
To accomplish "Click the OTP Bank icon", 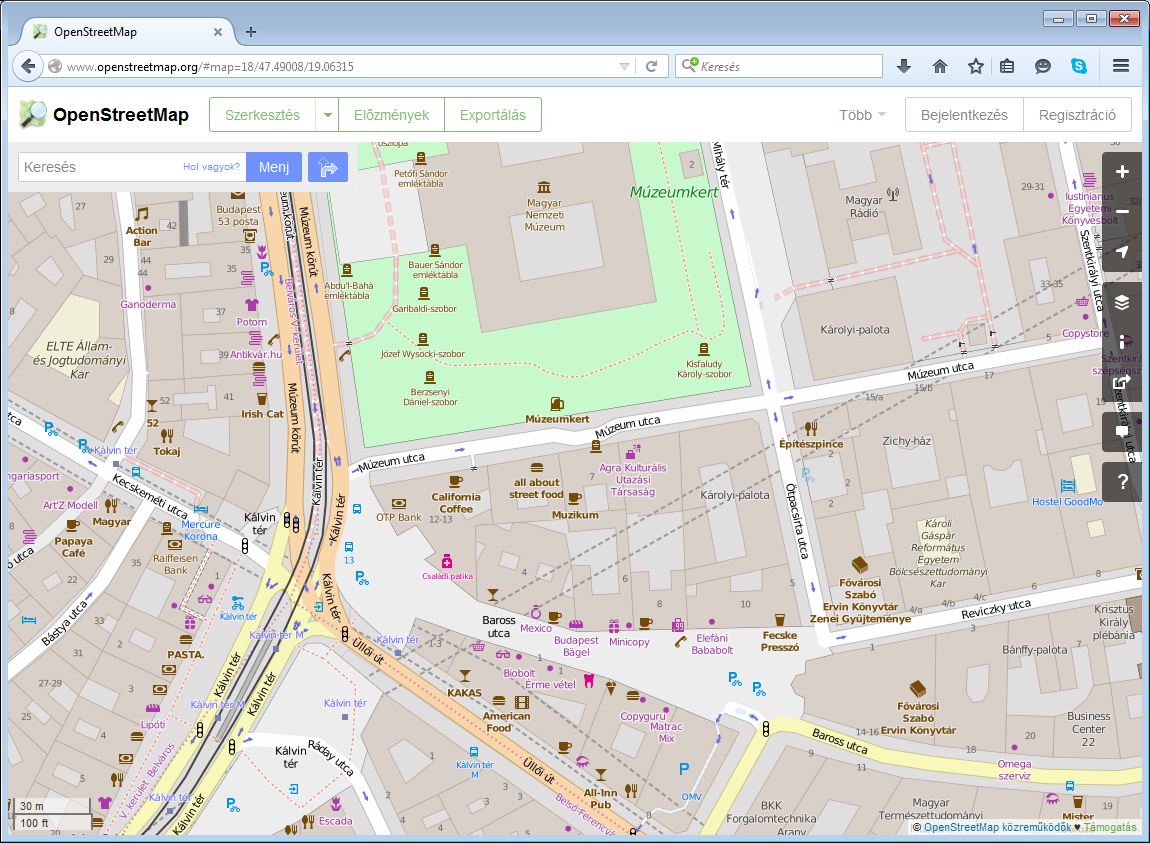I will [x=399, y=503].
